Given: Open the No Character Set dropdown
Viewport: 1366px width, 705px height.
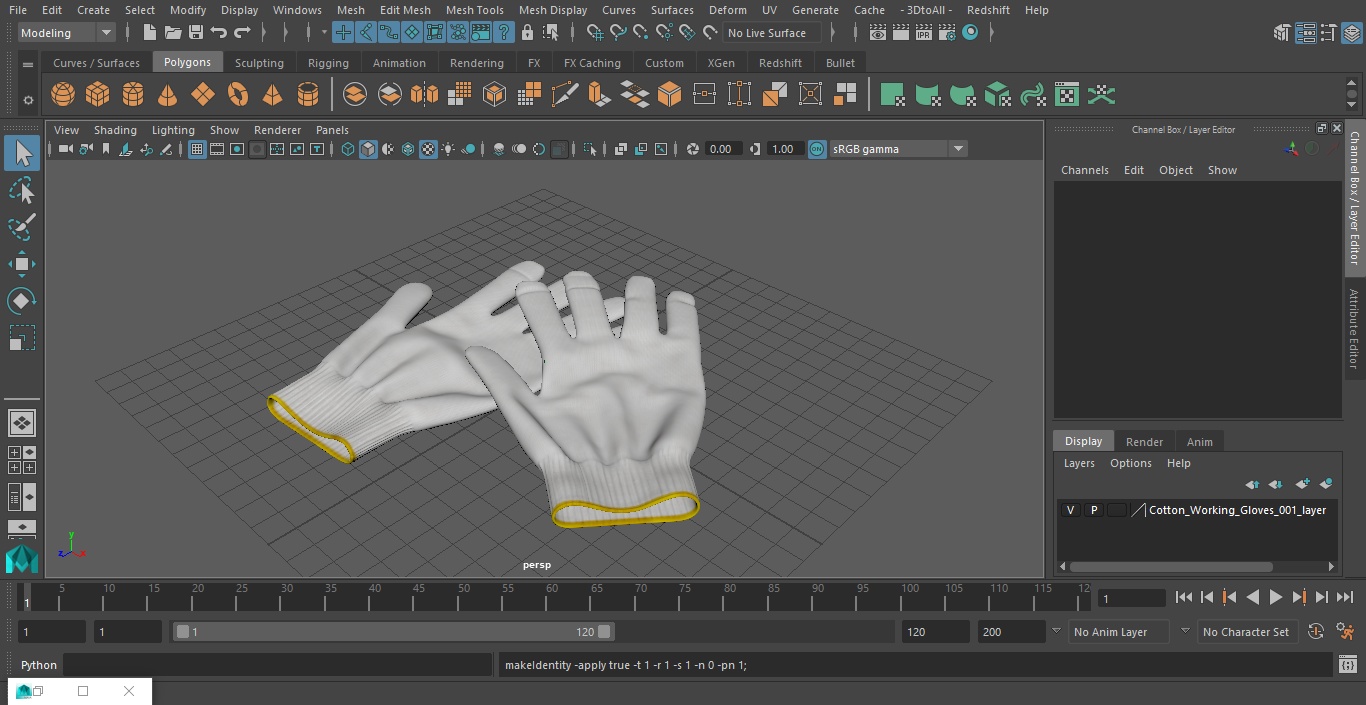Looking at the screenshot, I should 1246,632.
